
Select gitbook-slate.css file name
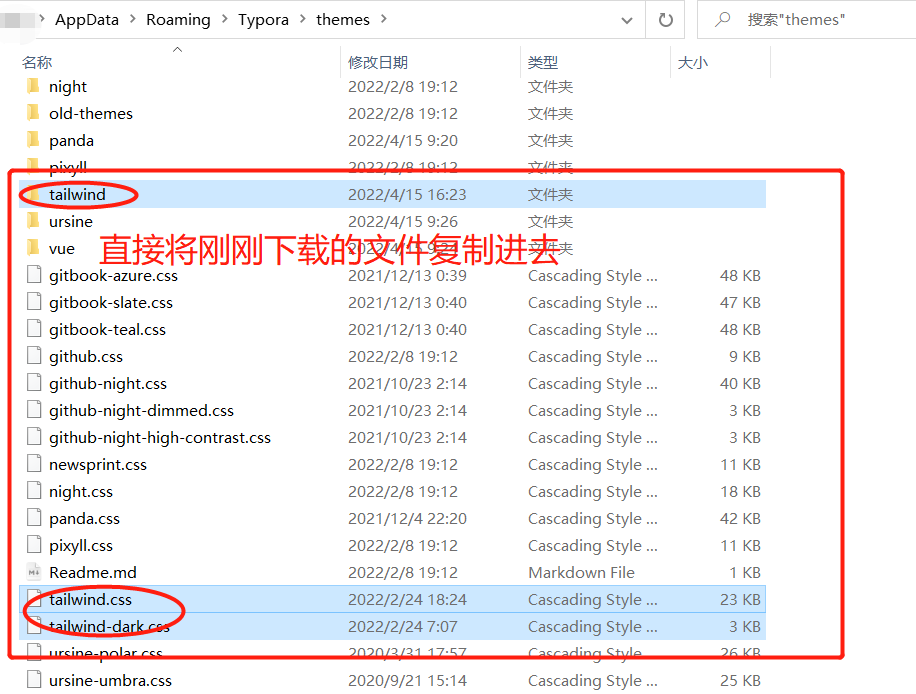pos(111,303)
